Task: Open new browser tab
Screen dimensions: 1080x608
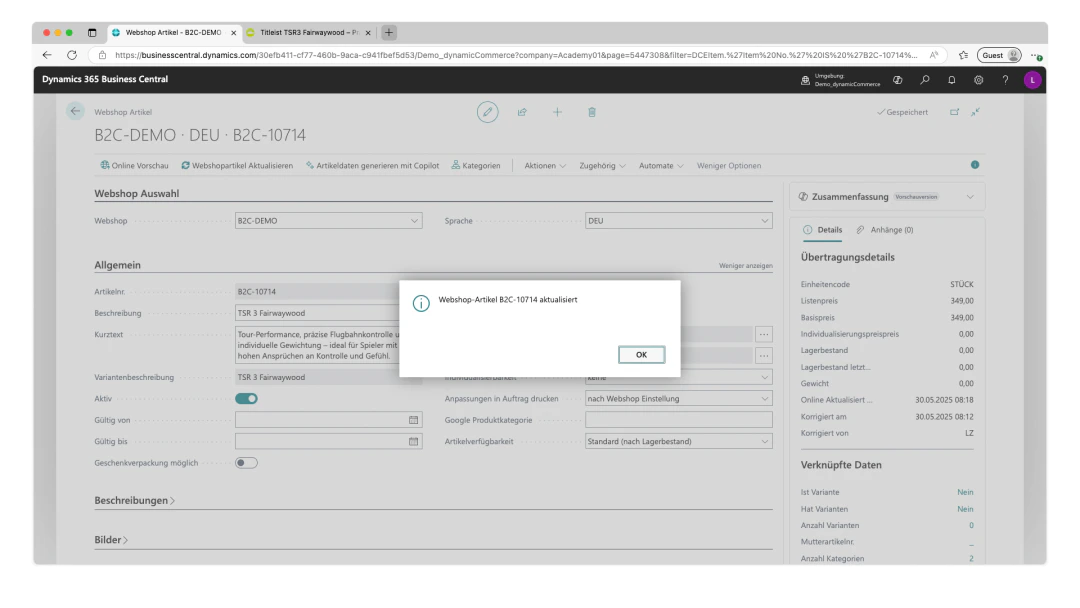Action: pyautogui.click(x=388, y=32)
